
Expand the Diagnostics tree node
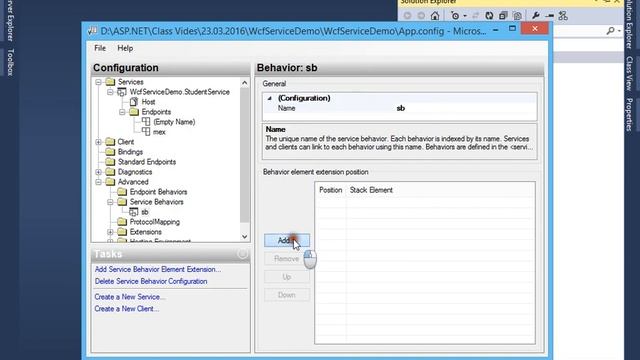point(98,172)
